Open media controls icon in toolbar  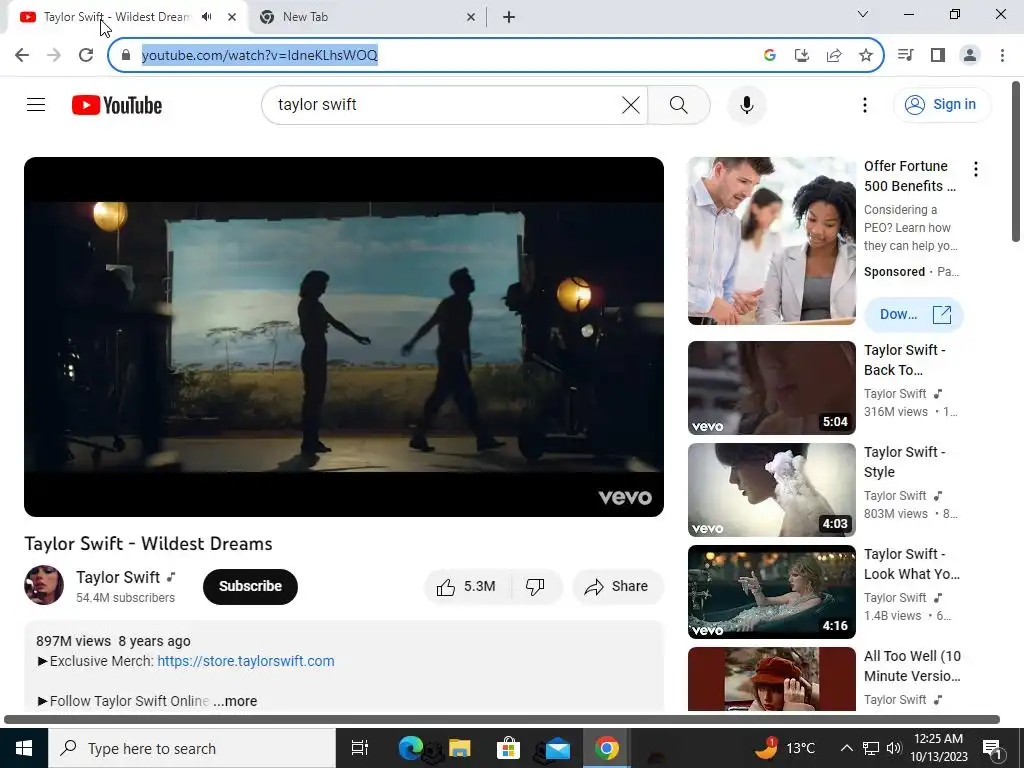(905, 55)
